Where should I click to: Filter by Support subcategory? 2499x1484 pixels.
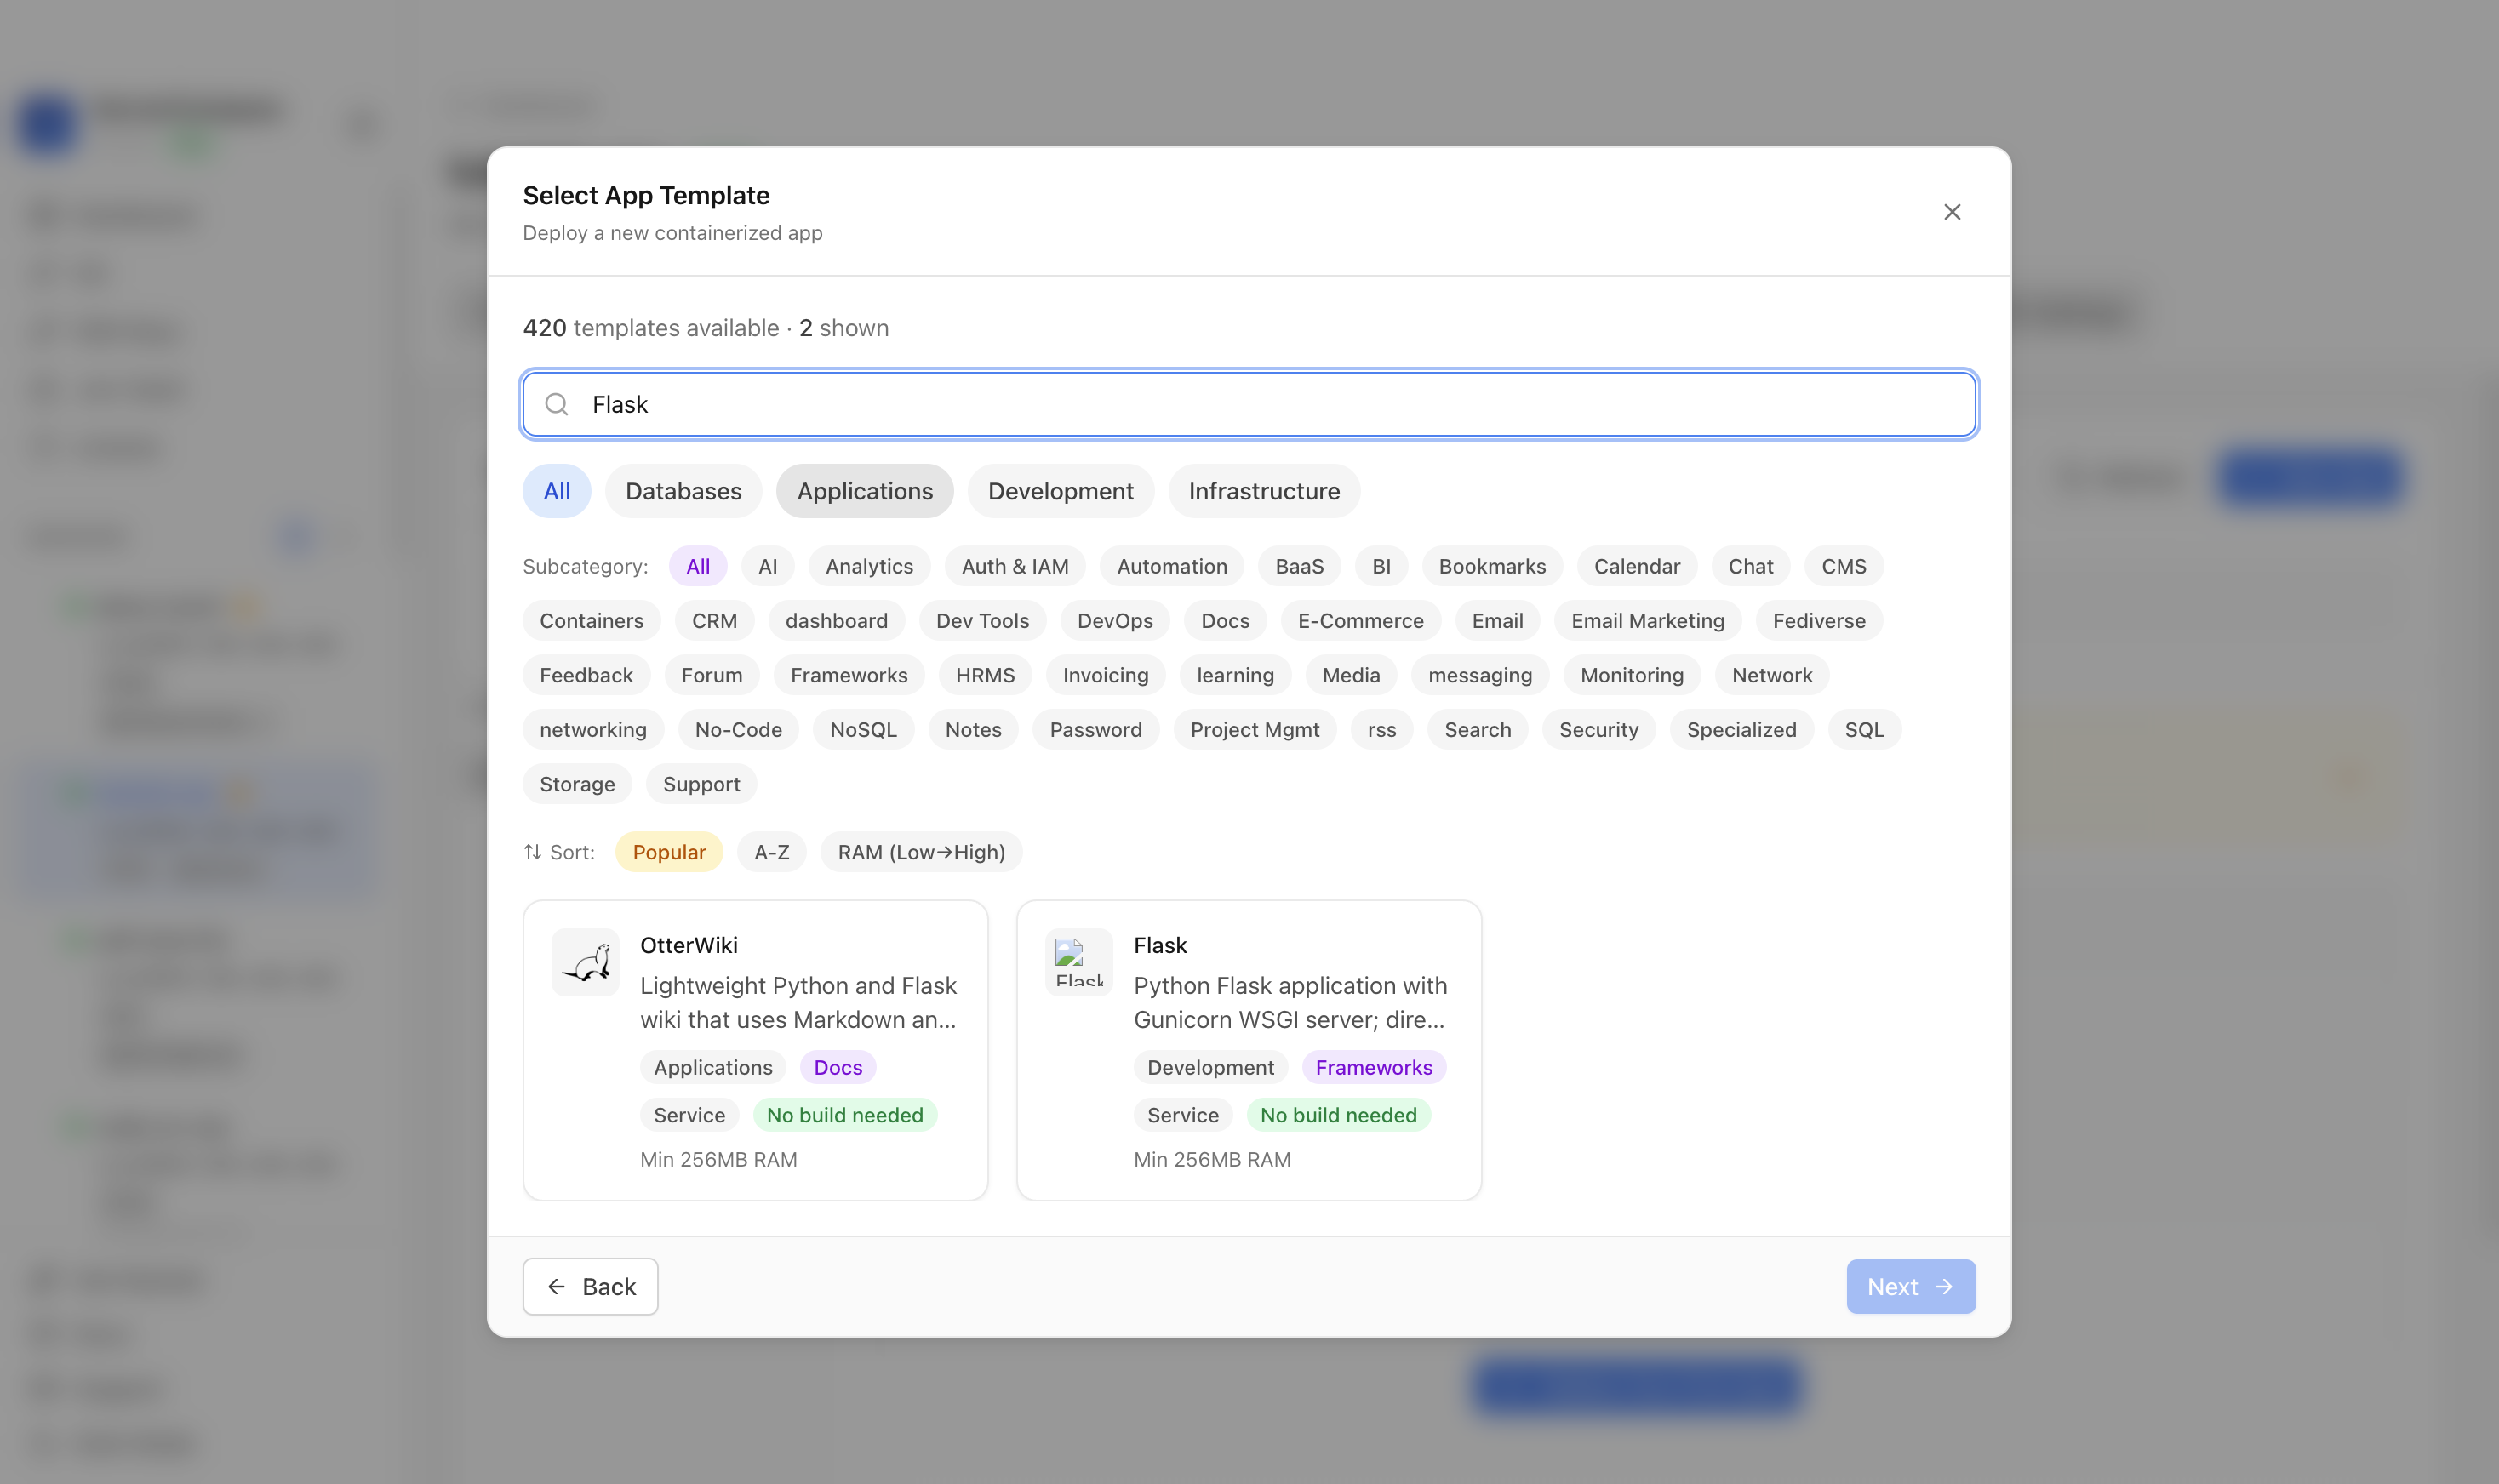701,784
